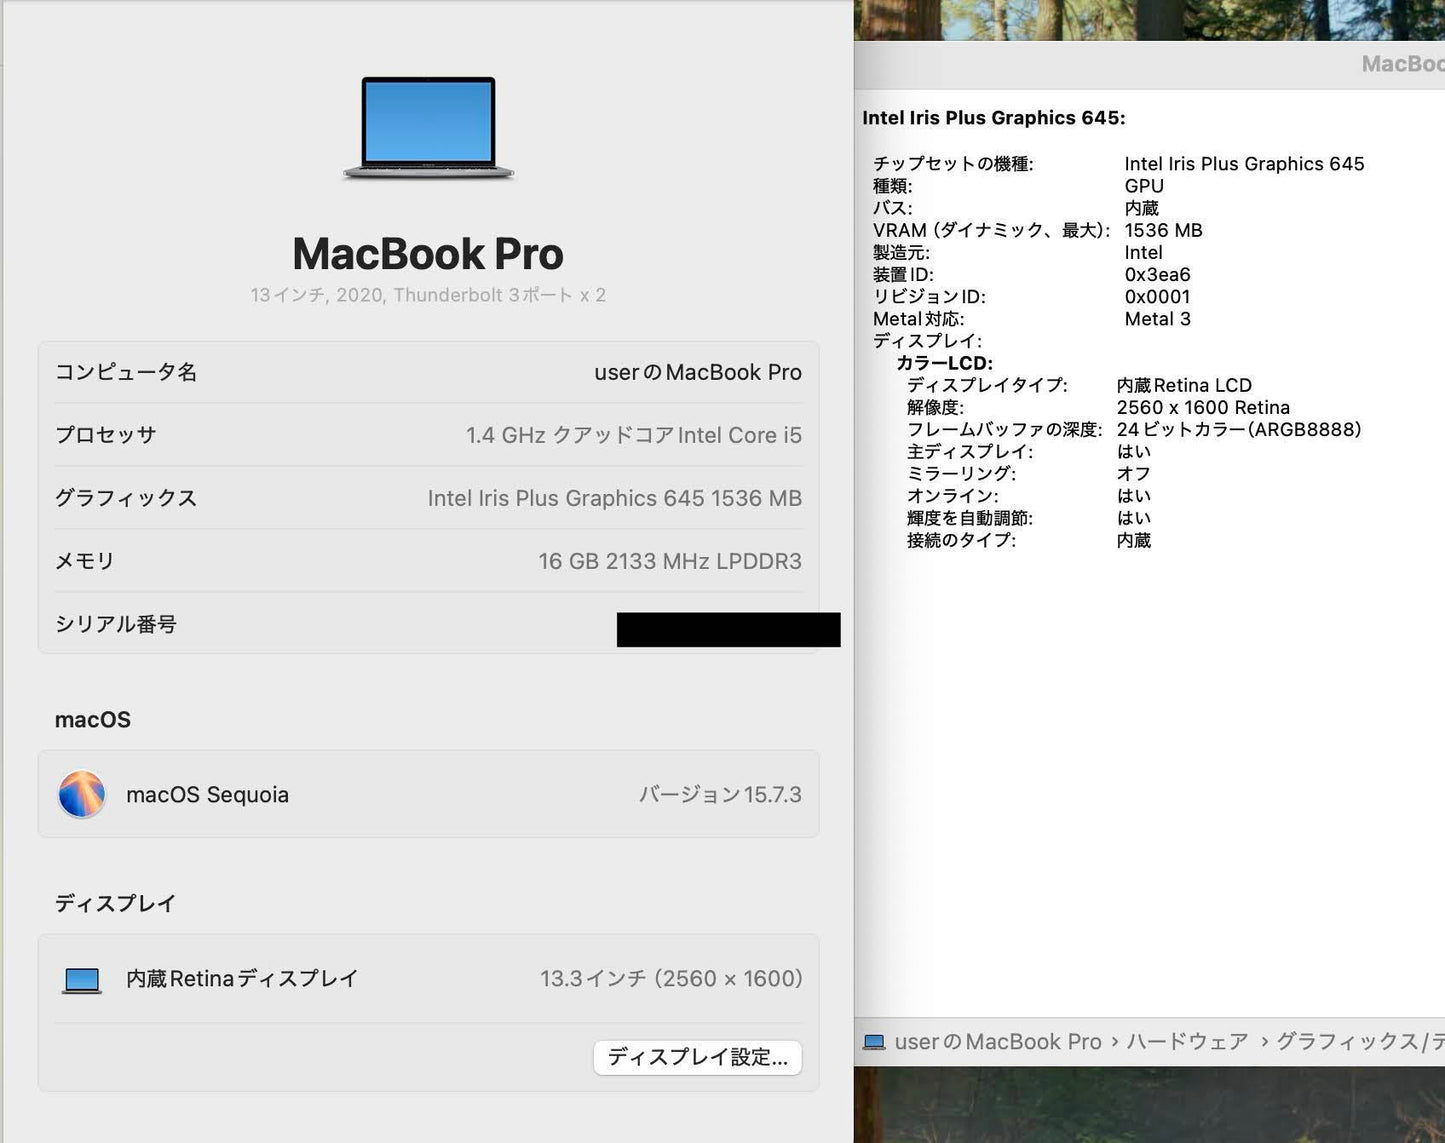Open ディスプレイ設定... button

click(697, 1057)
